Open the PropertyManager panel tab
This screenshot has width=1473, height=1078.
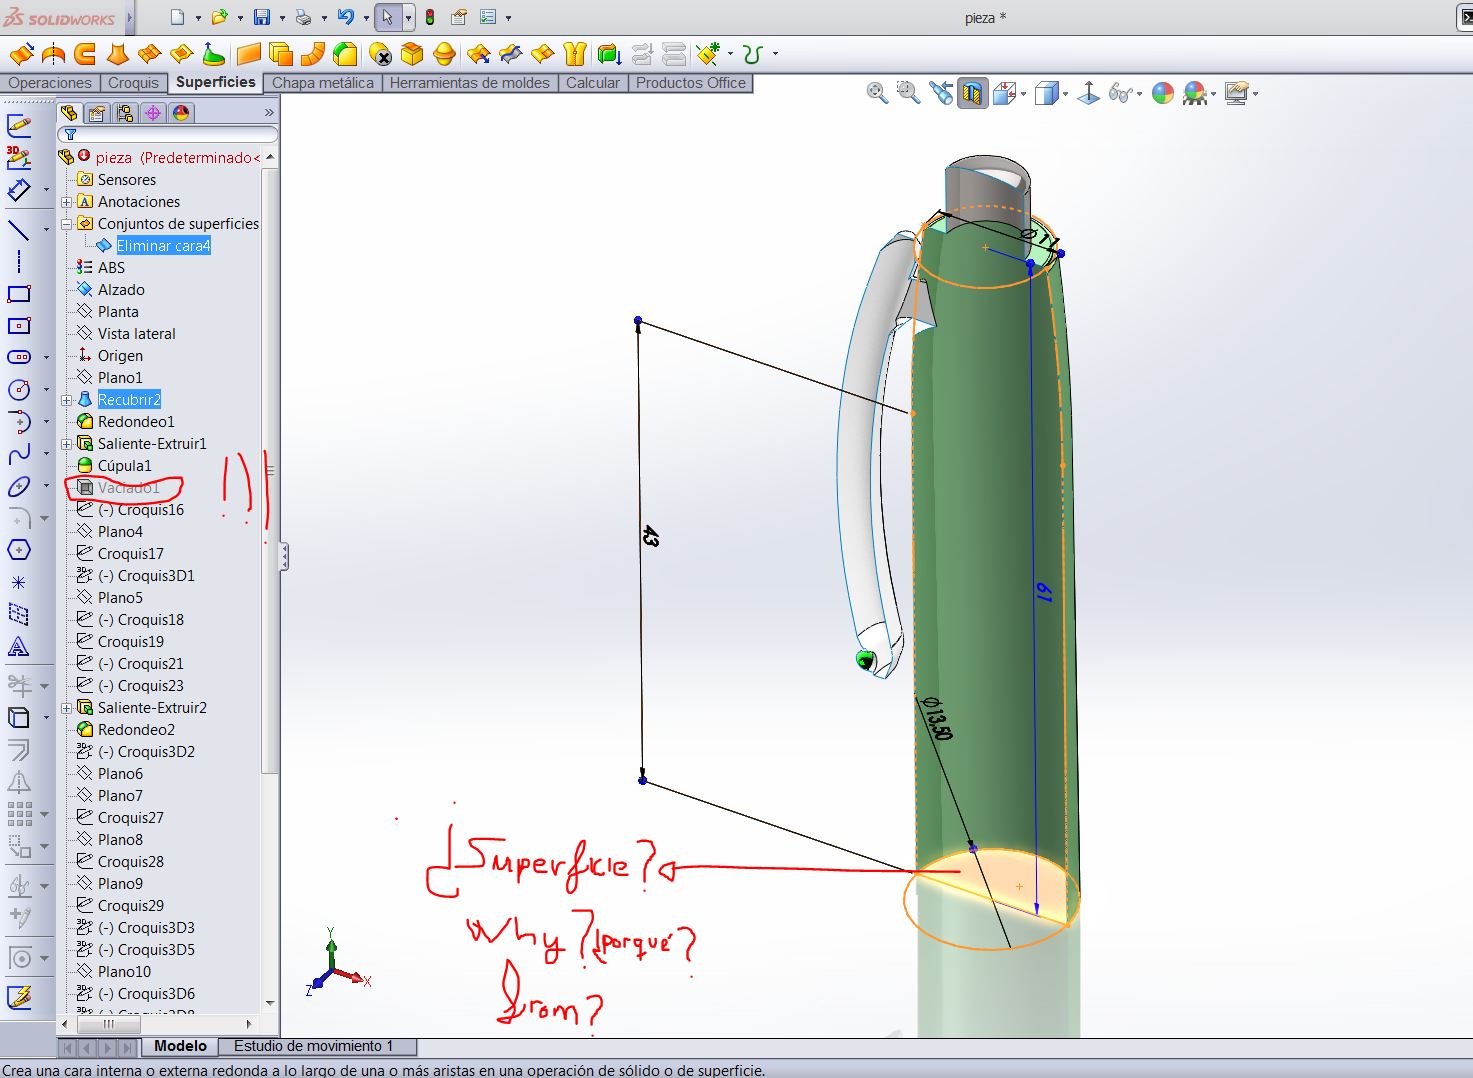pyautogui.click(x=97, y=112)
